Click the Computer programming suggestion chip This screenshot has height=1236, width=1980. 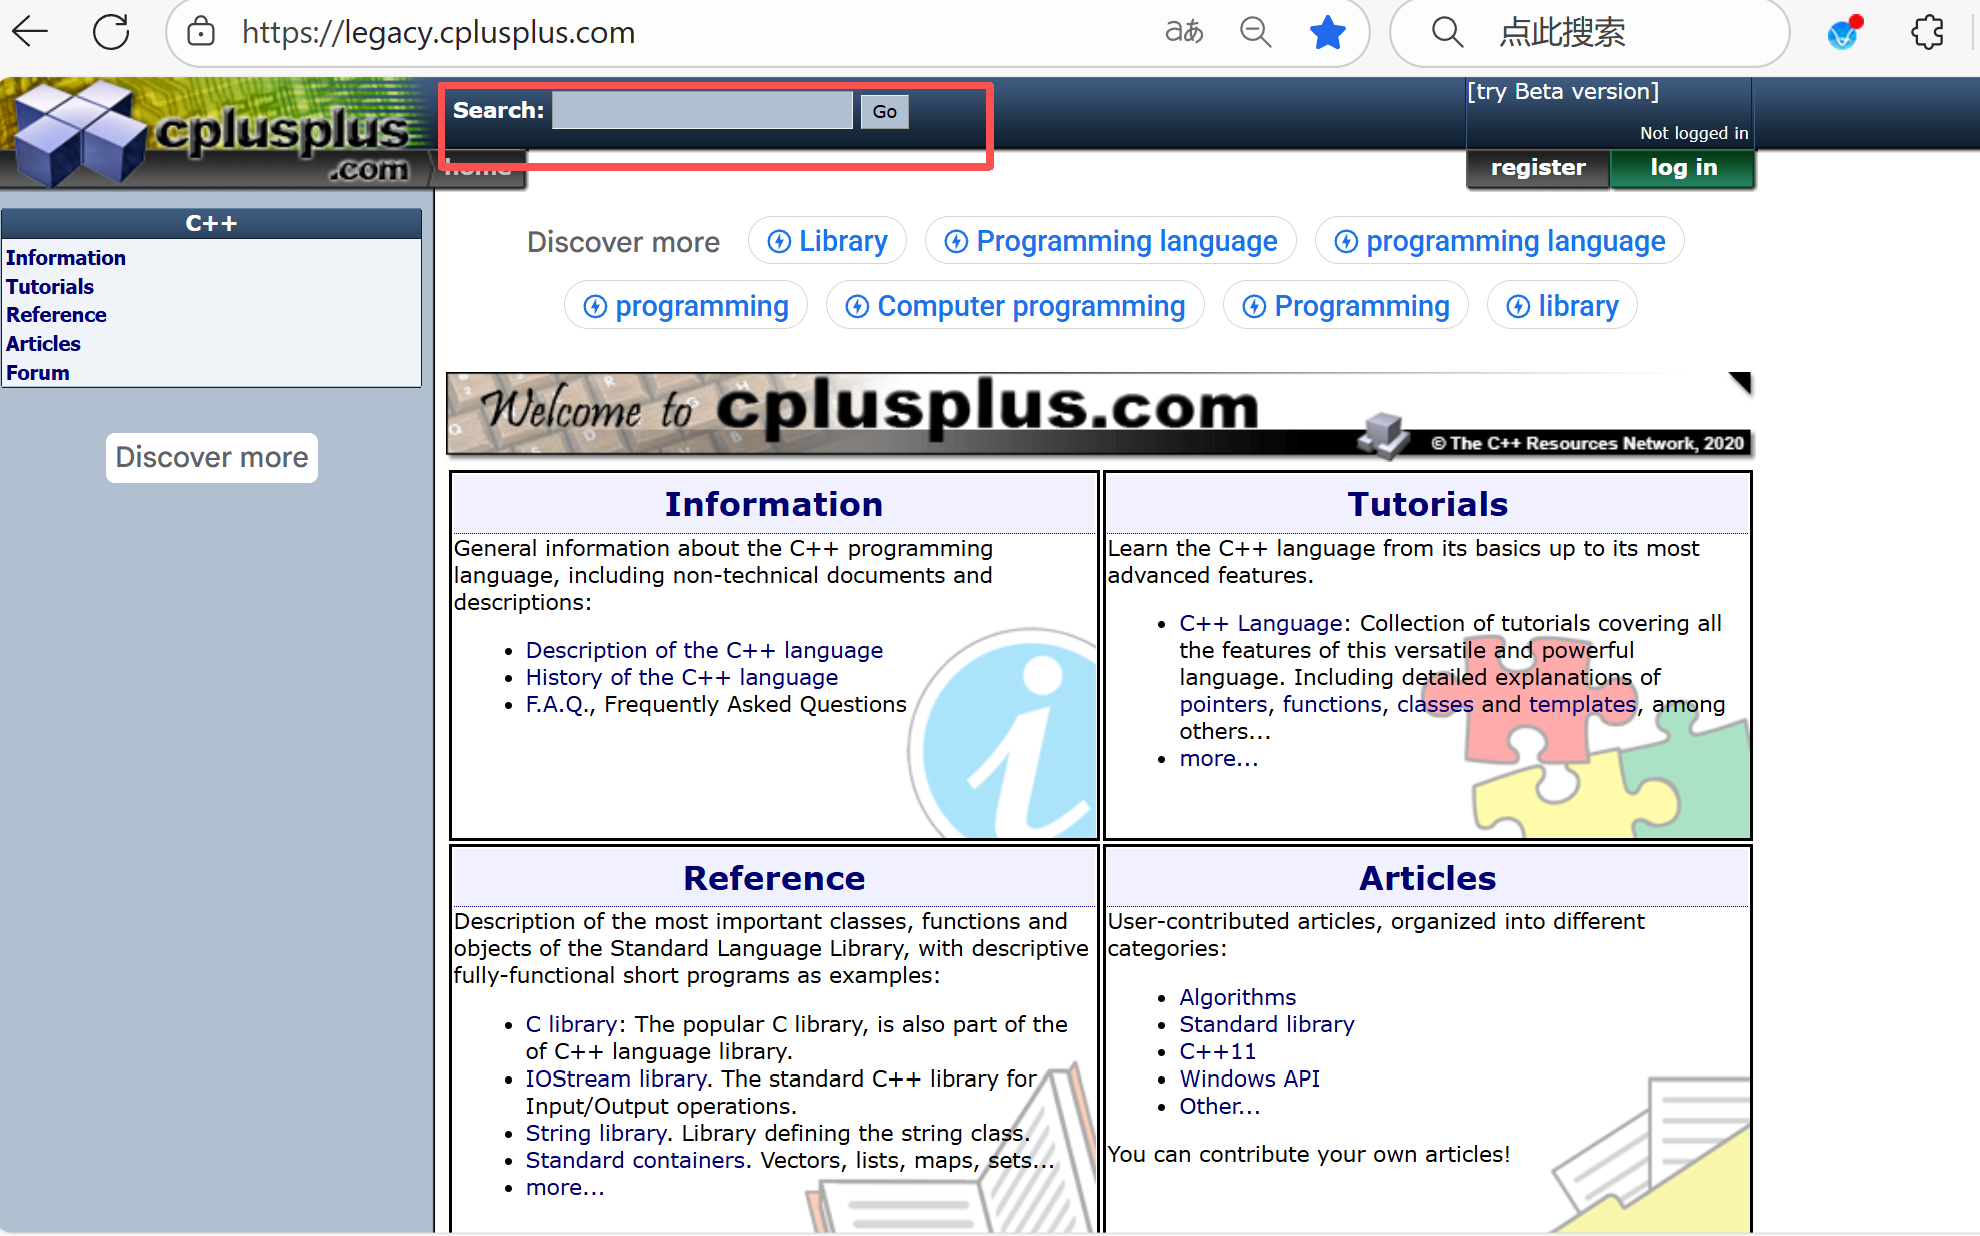click(x=1015, y=306)
